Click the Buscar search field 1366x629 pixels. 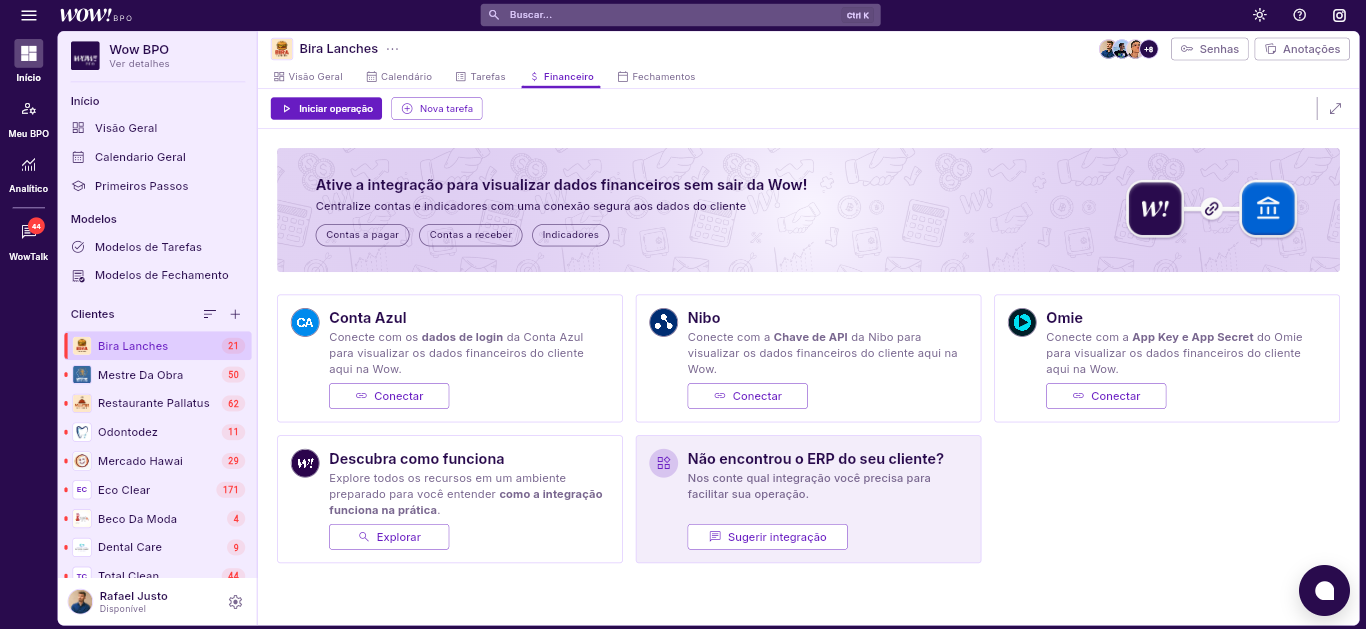click(x=680, y=15)
